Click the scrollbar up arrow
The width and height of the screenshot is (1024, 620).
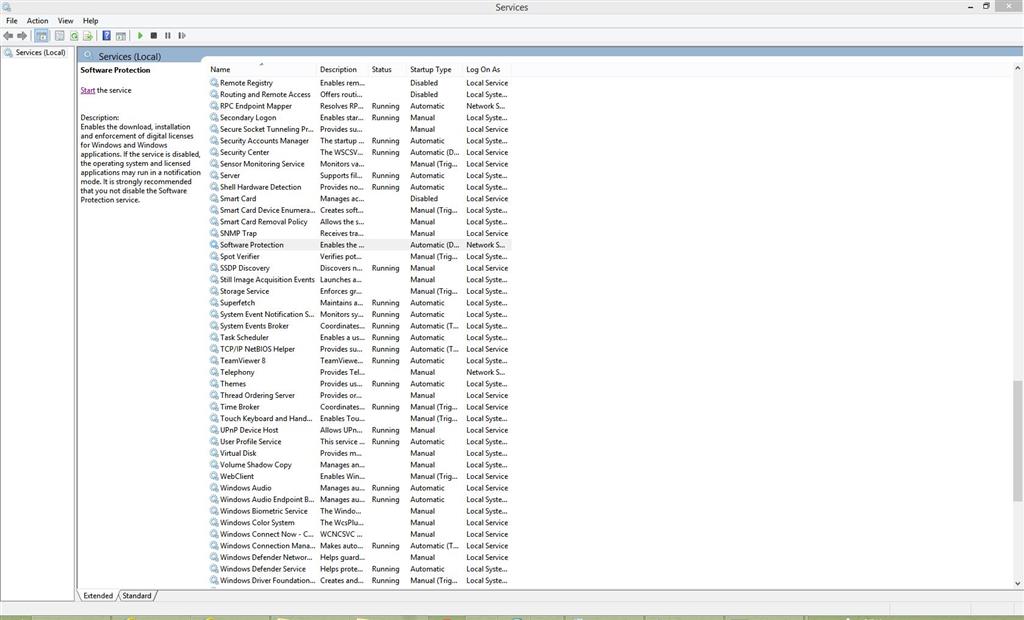click(1017, 68)
